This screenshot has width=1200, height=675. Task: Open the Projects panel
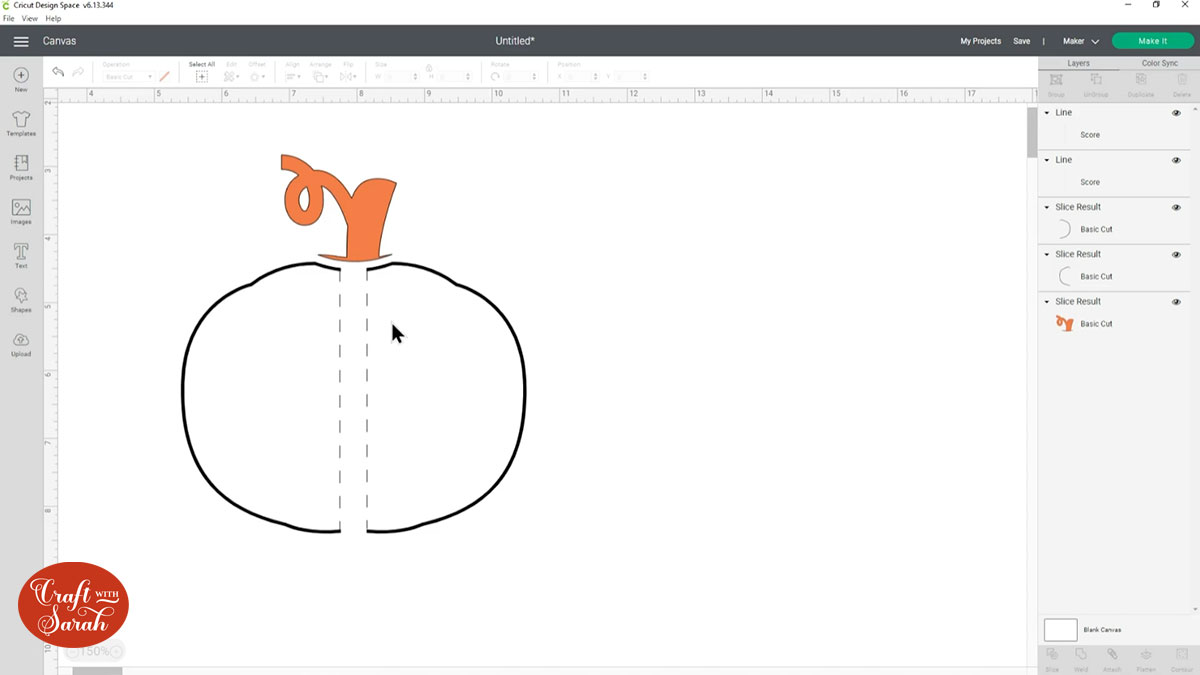(x=21, y=167)
